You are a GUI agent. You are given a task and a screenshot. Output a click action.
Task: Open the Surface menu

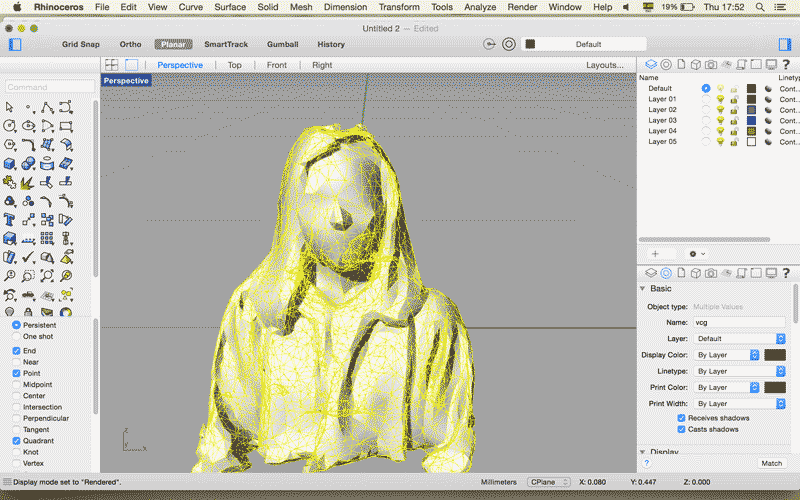click(230, 7)
